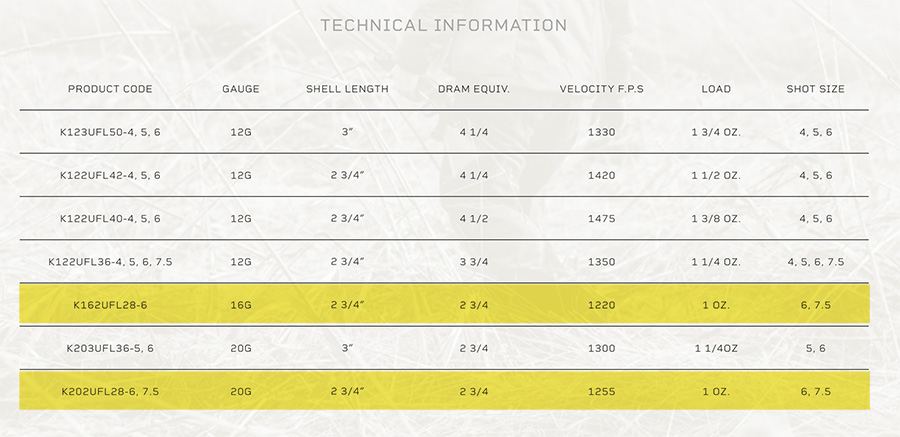Image resolution: width=900 pixels, height=437 pixels.
Task: Select the 1 3/4 OZ. load cell
Action: click(x=716, y=132)
